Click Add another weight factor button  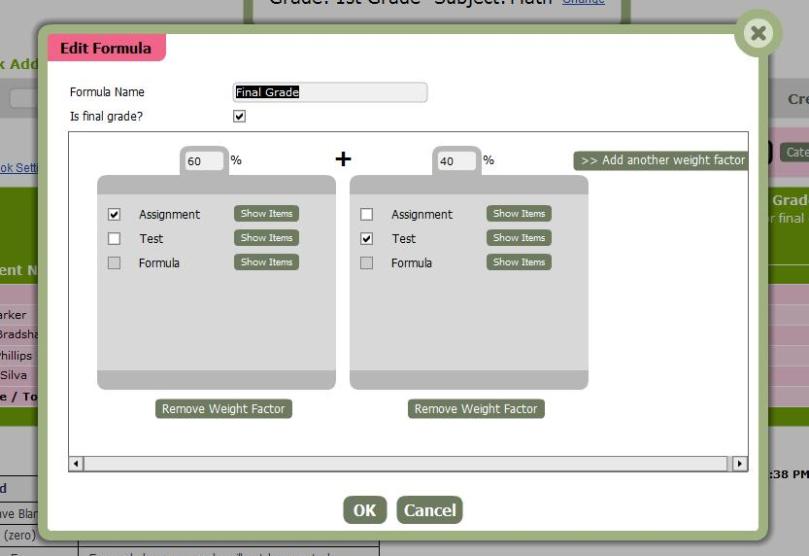(661, 160)
